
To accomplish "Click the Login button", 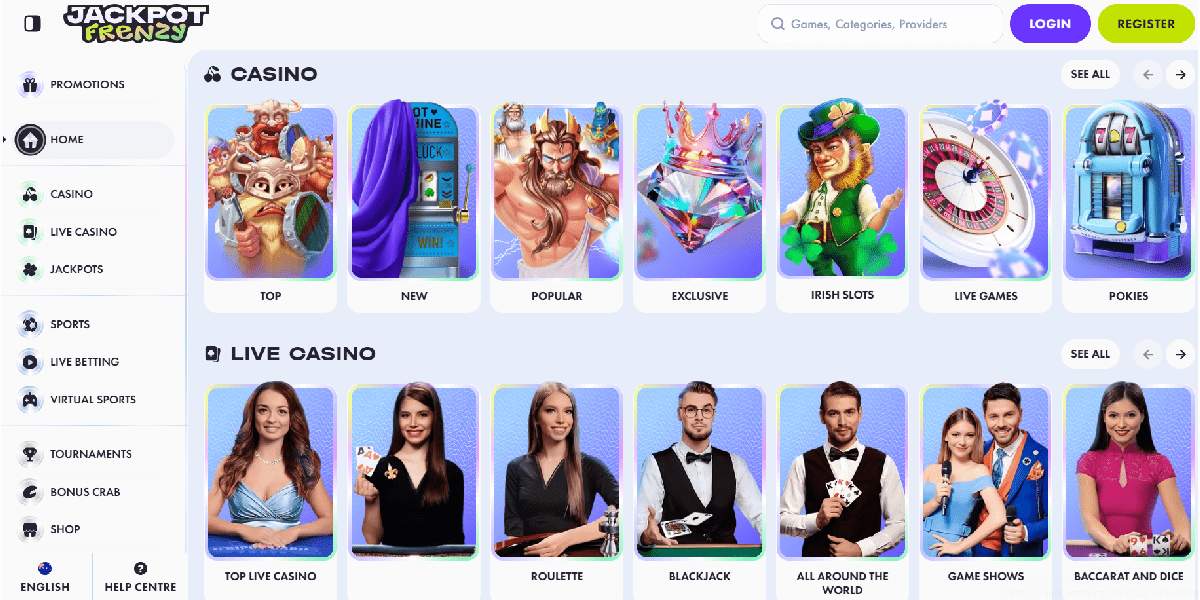I will [x=1050, y=24].
